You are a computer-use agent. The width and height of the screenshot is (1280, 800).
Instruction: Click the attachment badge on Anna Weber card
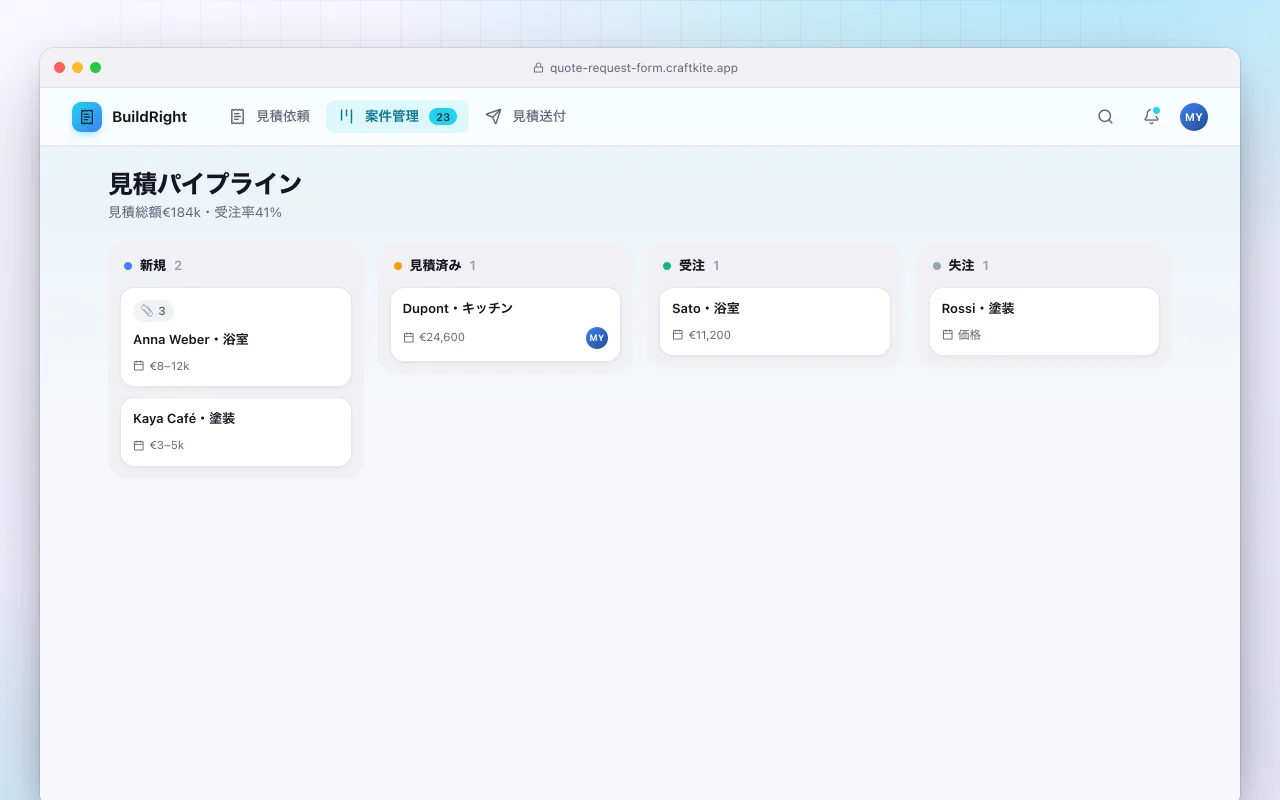[154, 311]
